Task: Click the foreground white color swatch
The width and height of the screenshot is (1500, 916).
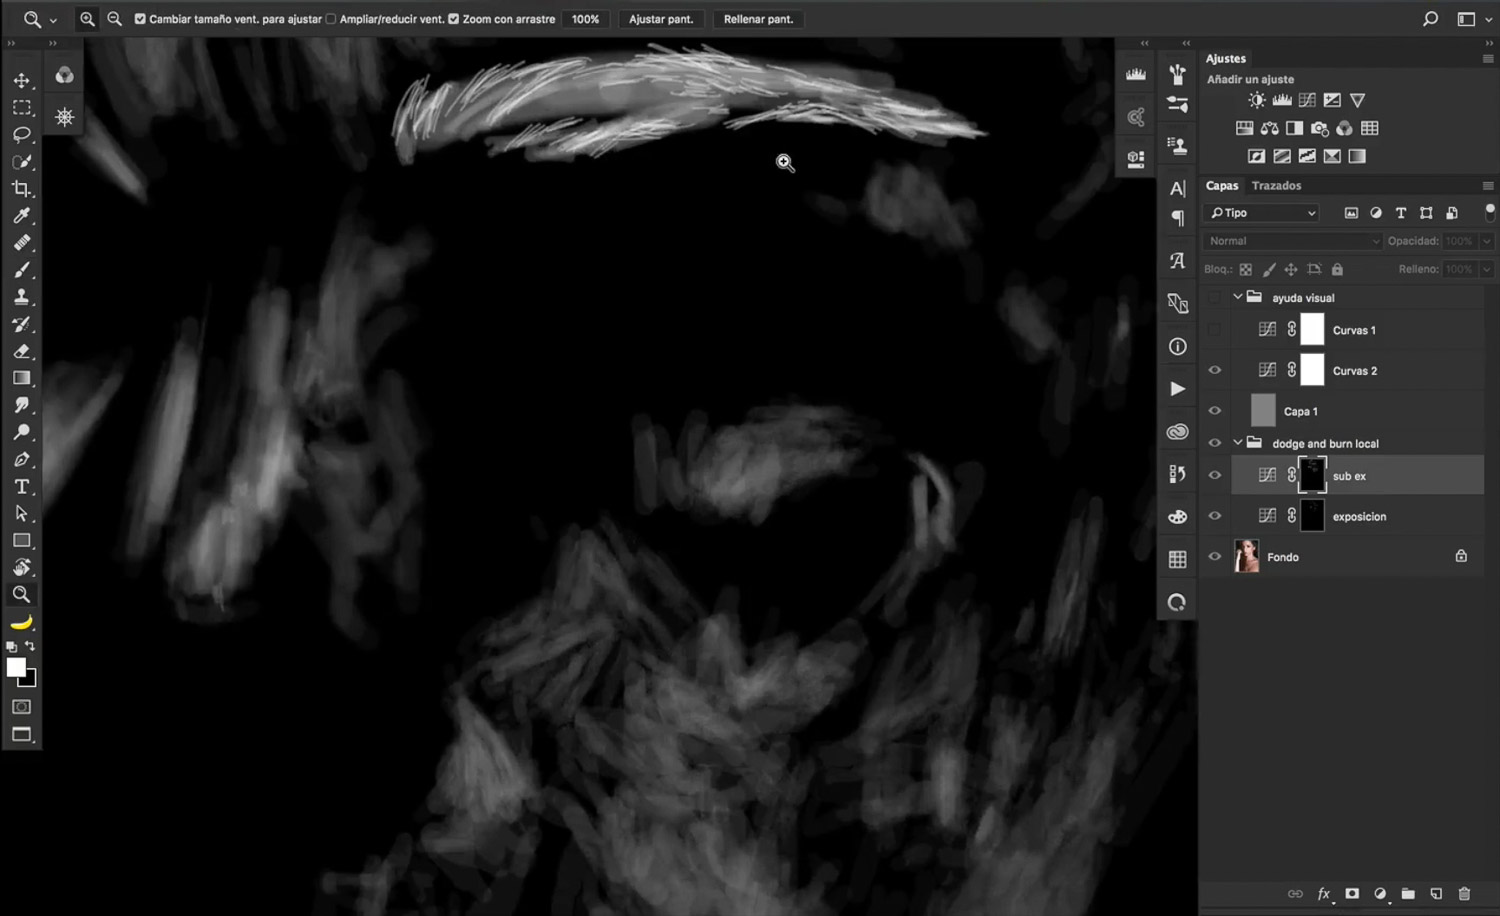Action: 15,667
